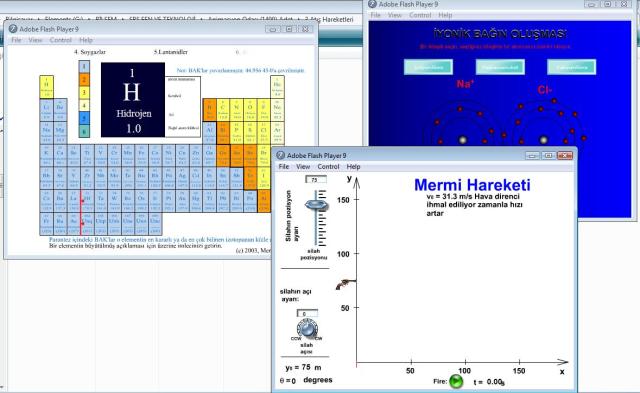Select the large Hidrojen element tile
Screen dimensions: 640x393
(x=133, y=100)
